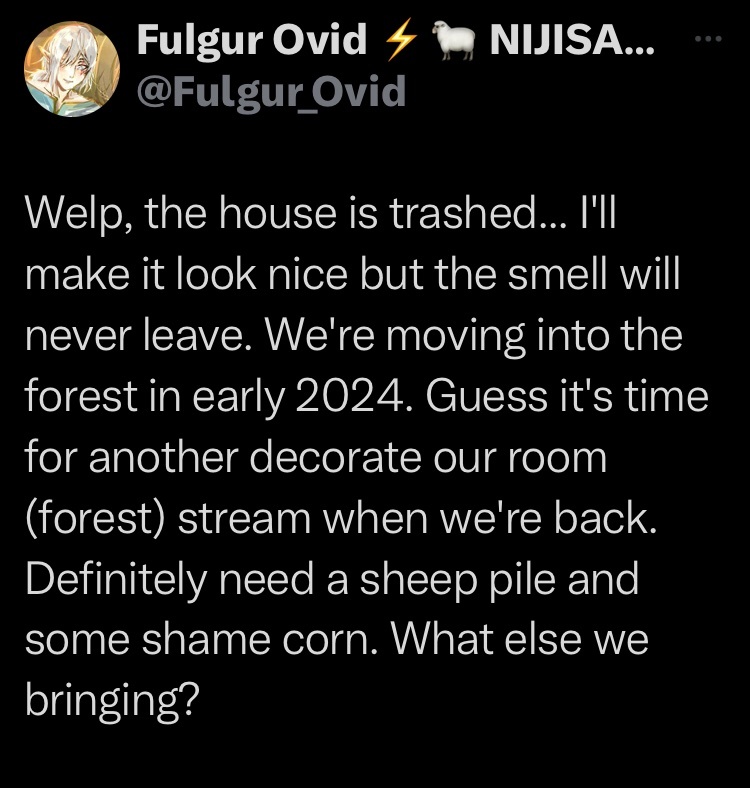Open the @Fulgur_Ovid handle link
This screenshot has width=750, height=788.
tap(271, 91)
